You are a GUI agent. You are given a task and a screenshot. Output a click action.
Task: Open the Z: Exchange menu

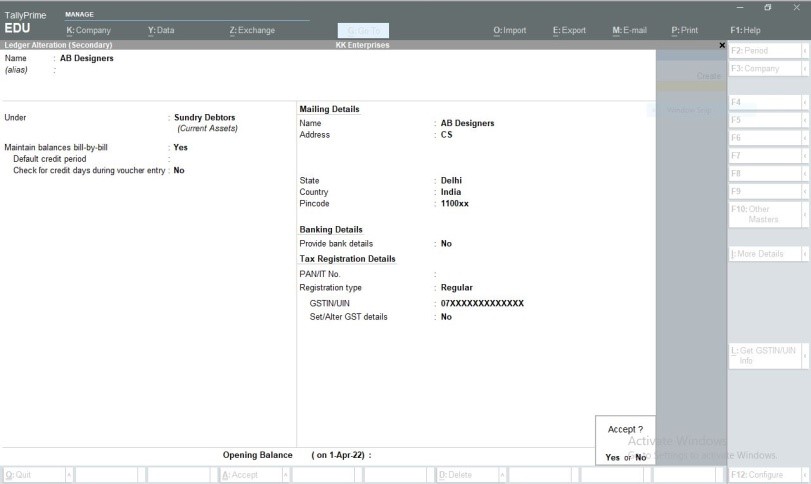coord(252,31)
